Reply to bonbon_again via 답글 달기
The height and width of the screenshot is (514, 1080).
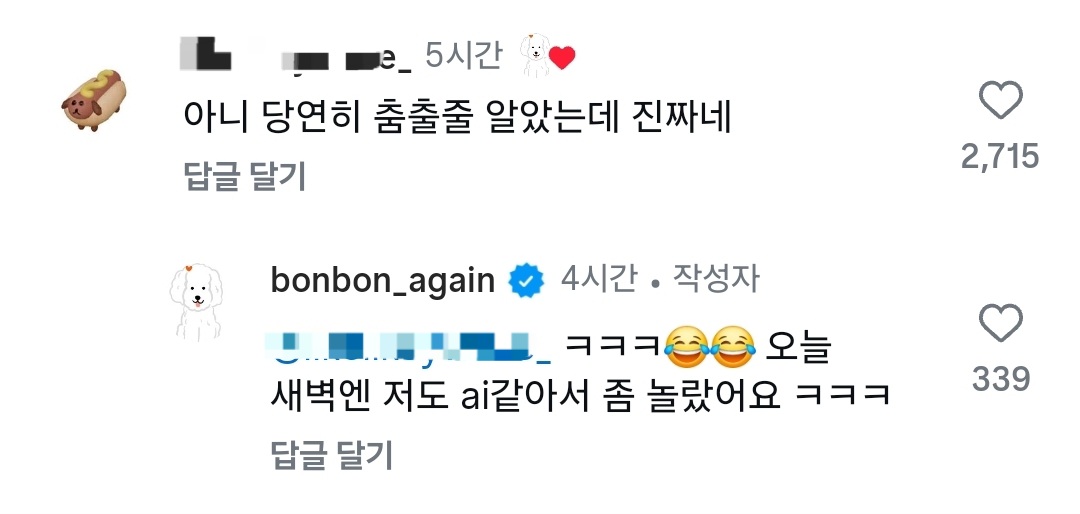tap(332, 455)
